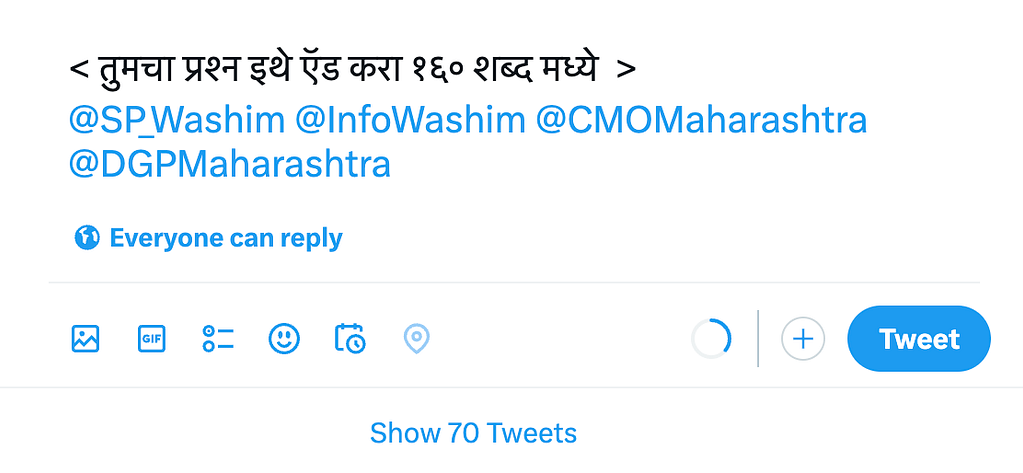Image resolution: width=1023 pixels, height=473 pixels.
Task: Place cursor in the Marathi placeholder text
Action: [352, 71]
